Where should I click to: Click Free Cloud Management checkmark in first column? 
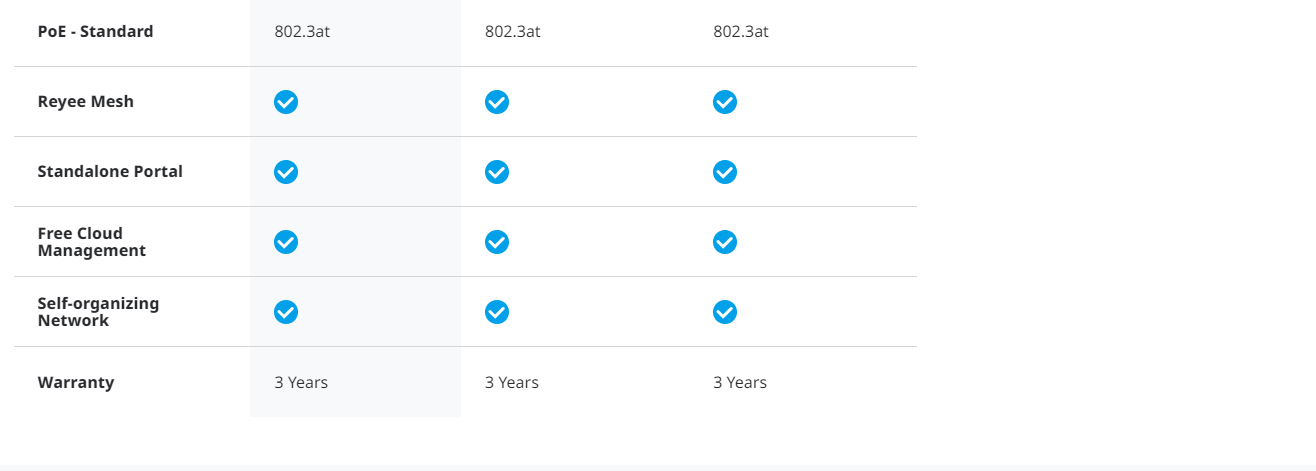[286, 242]
